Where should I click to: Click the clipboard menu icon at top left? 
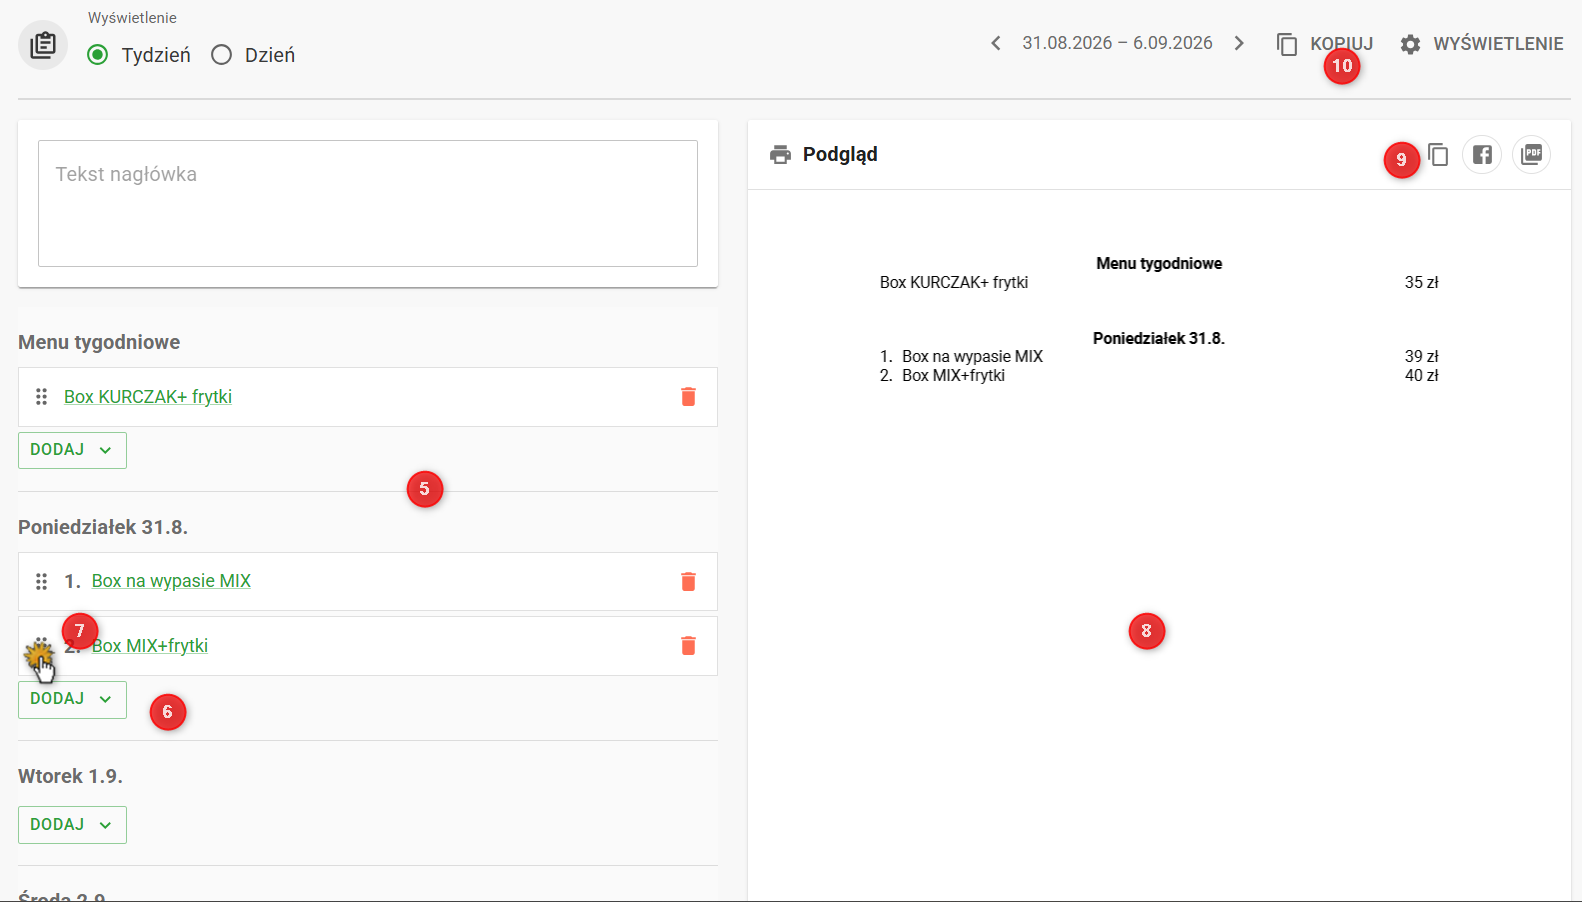pos(43,45)
